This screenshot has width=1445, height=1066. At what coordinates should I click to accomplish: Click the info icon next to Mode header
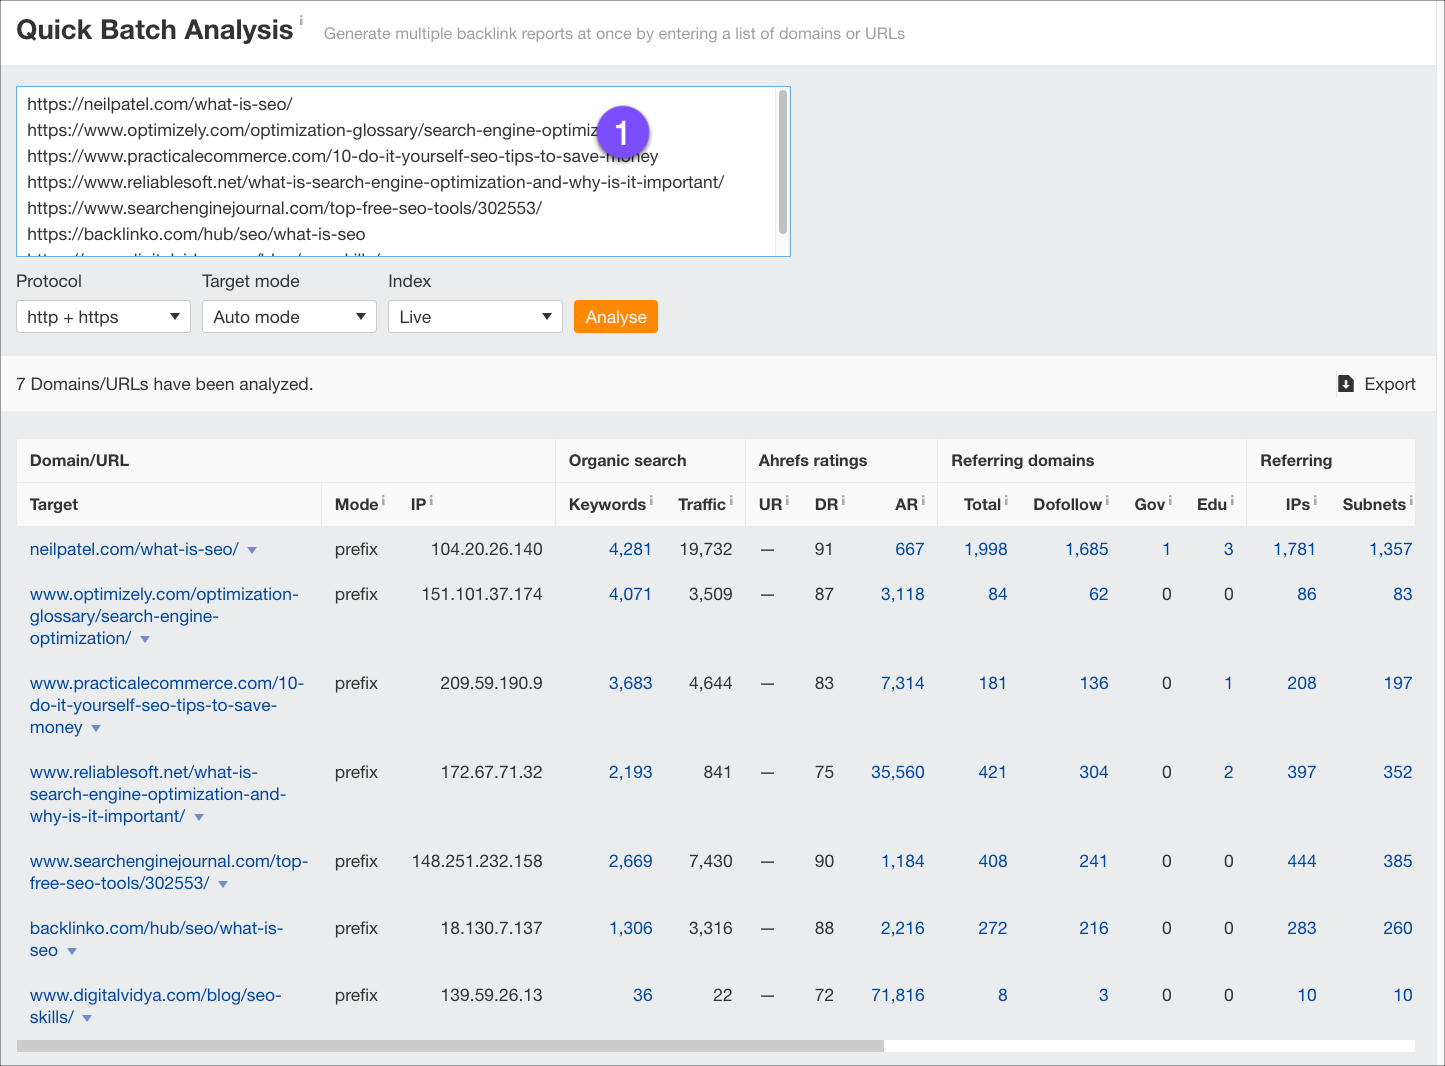383,500
